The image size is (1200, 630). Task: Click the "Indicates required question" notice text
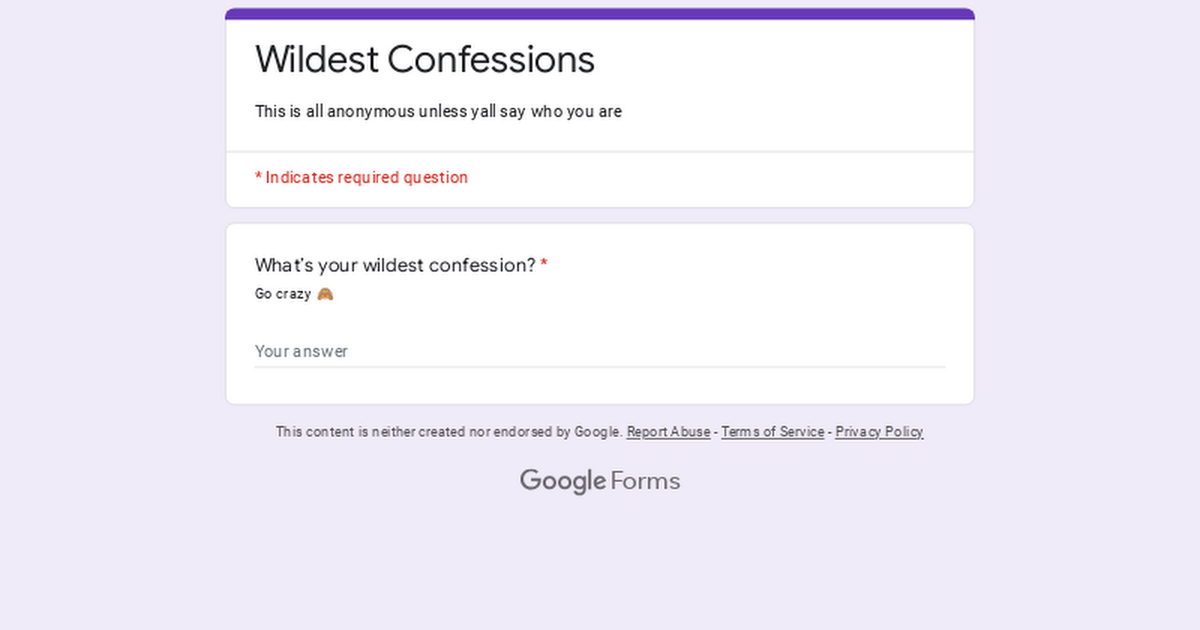366,178
